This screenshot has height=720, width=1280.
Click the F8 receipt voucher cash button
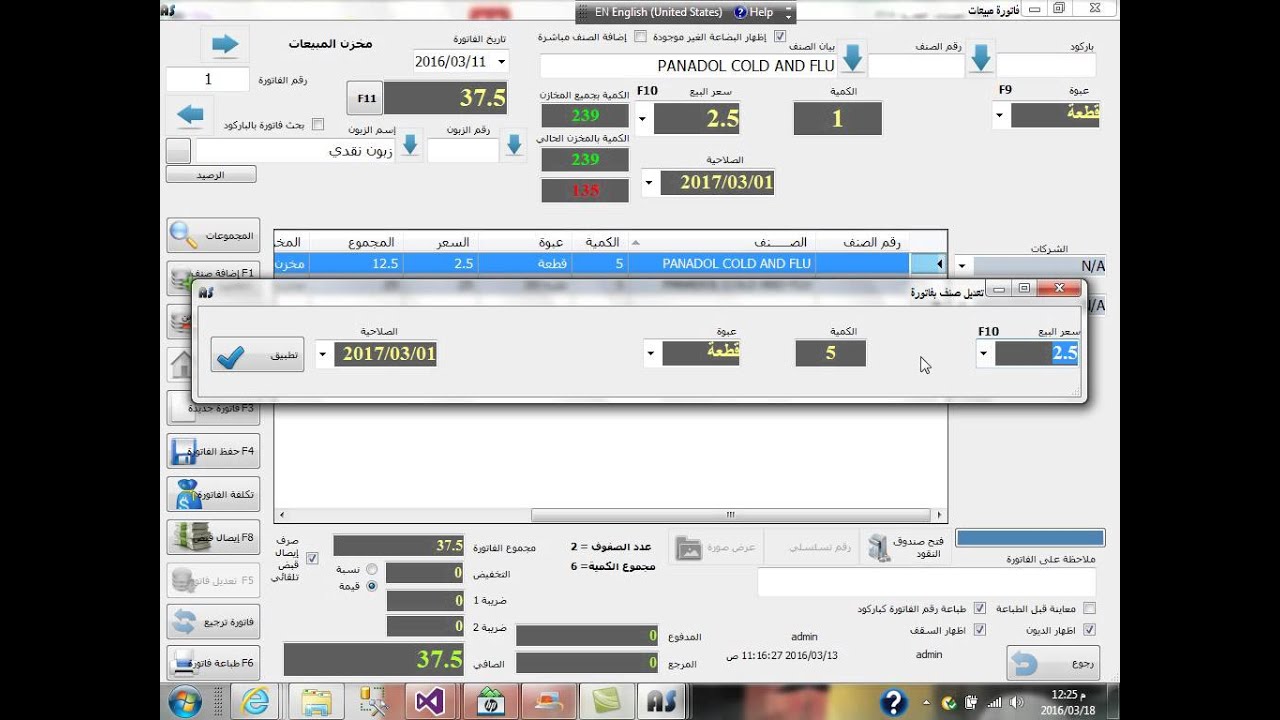[213, 537]
